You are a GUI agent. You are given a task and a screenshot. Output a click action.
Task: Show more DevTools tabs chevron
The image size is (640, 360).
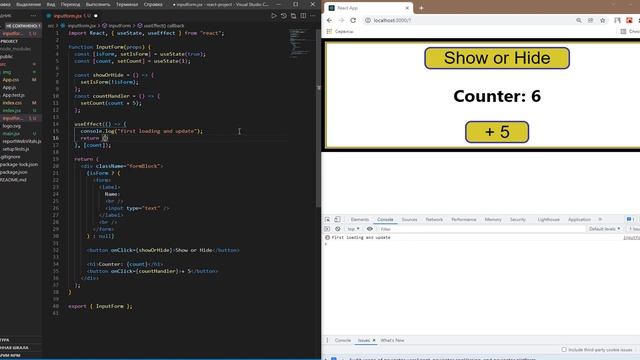coord(600,220)
